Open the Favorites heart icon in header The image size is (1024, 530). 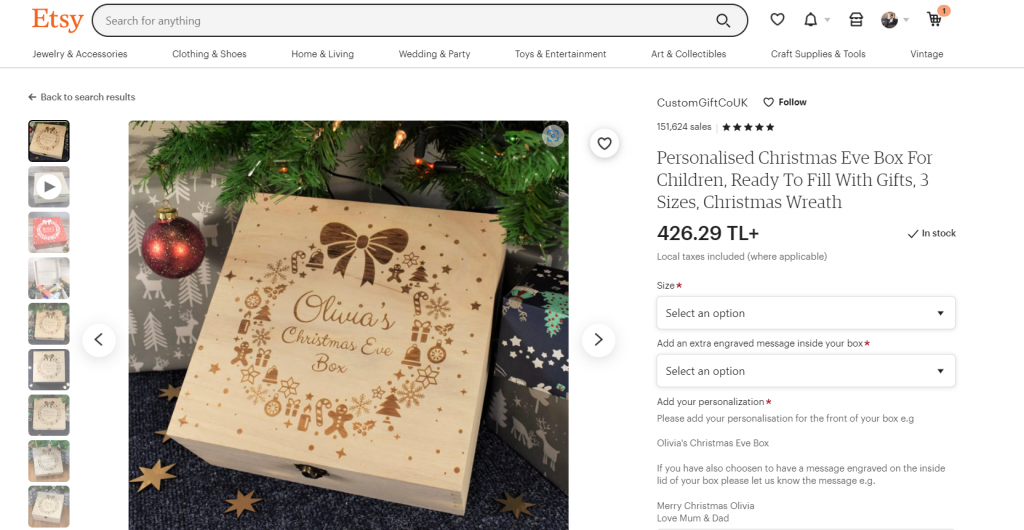(776, 20)
